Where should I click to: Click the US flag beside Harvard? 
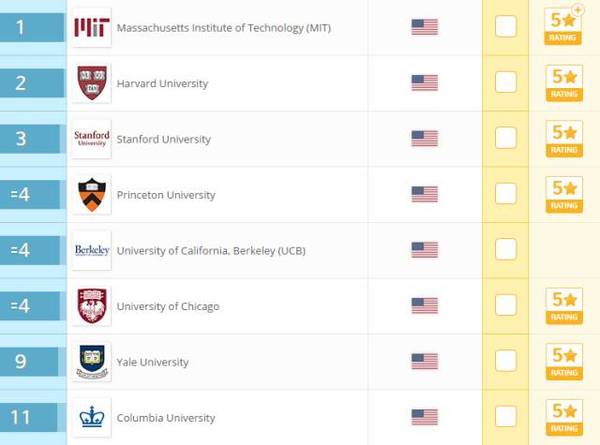(x=425, y=83)
